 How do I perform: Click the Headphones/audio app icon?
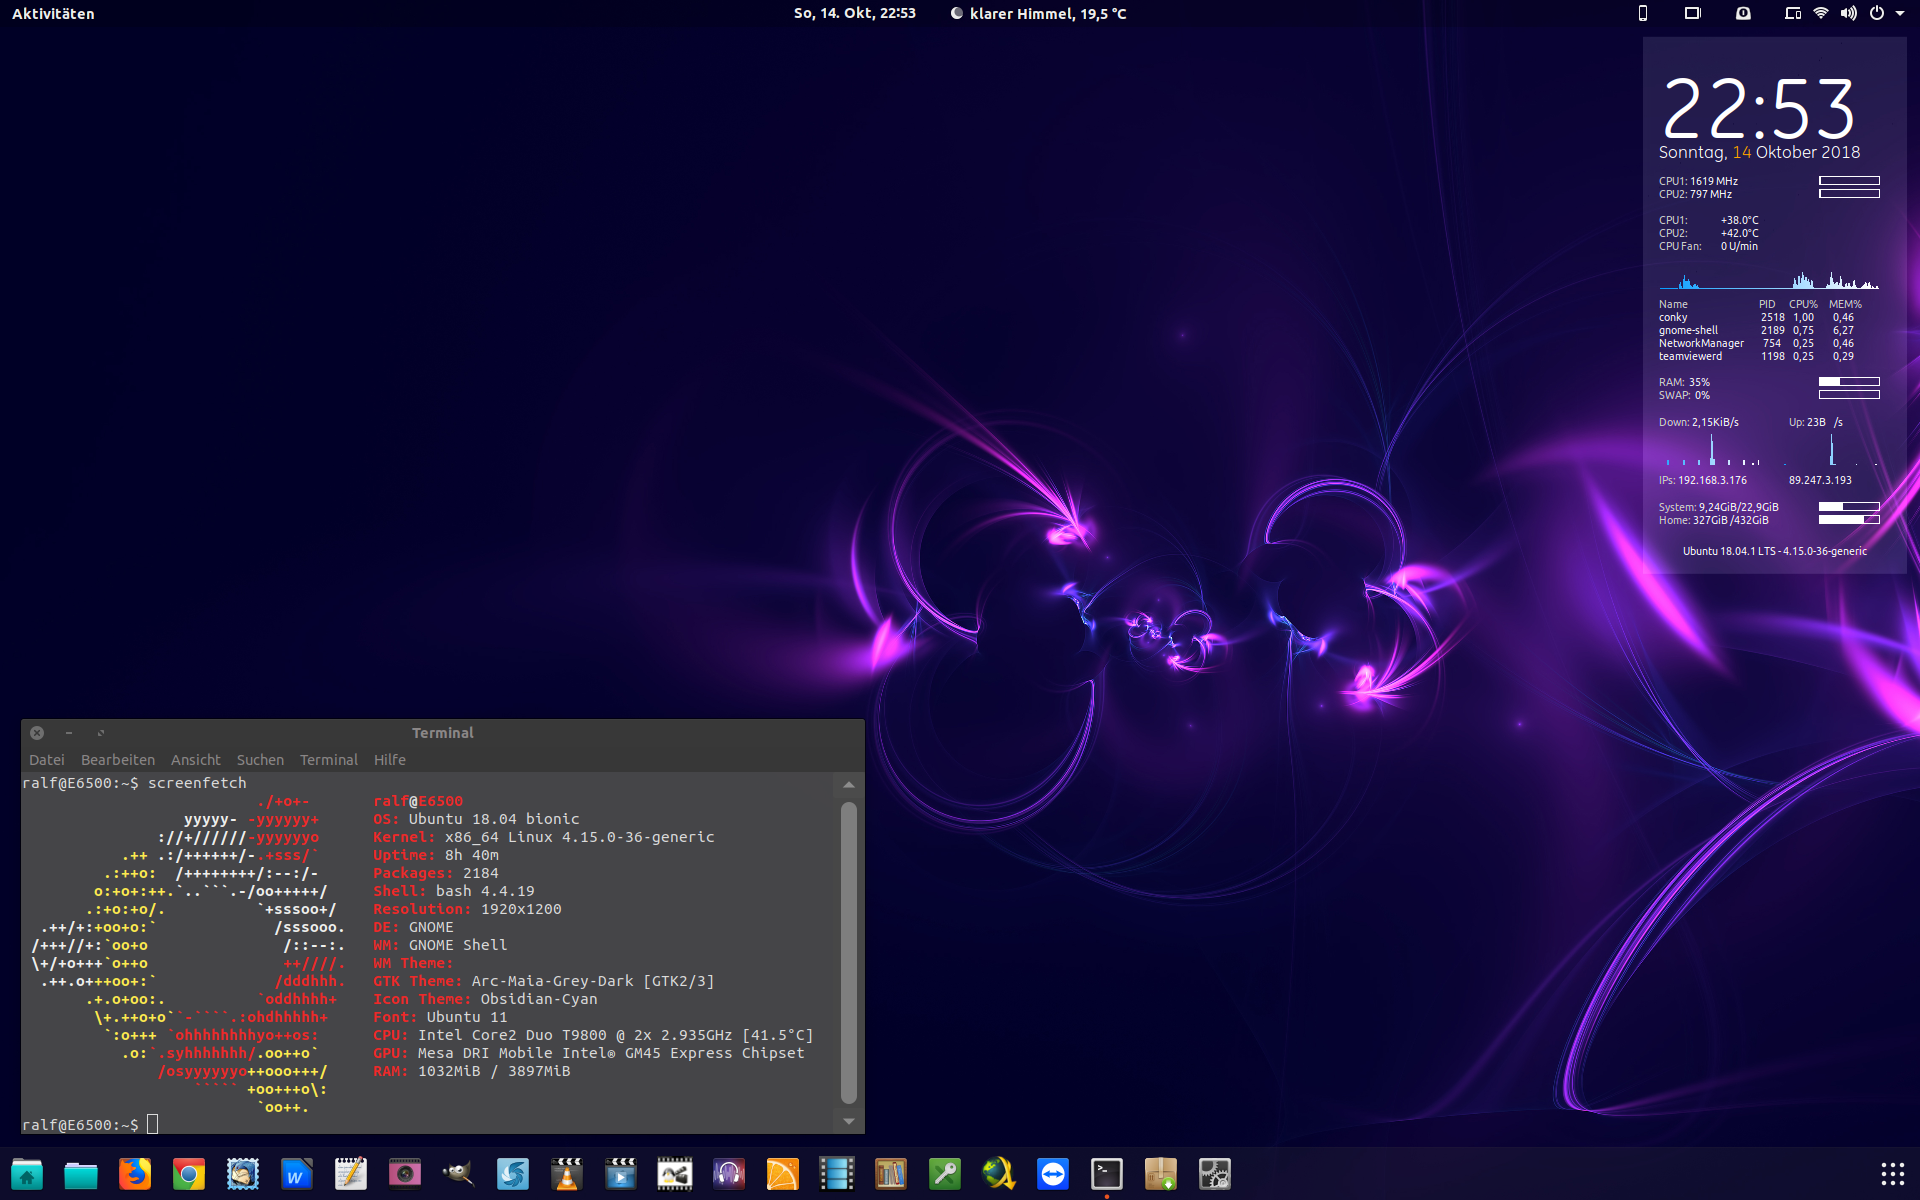pos(728,1174)
